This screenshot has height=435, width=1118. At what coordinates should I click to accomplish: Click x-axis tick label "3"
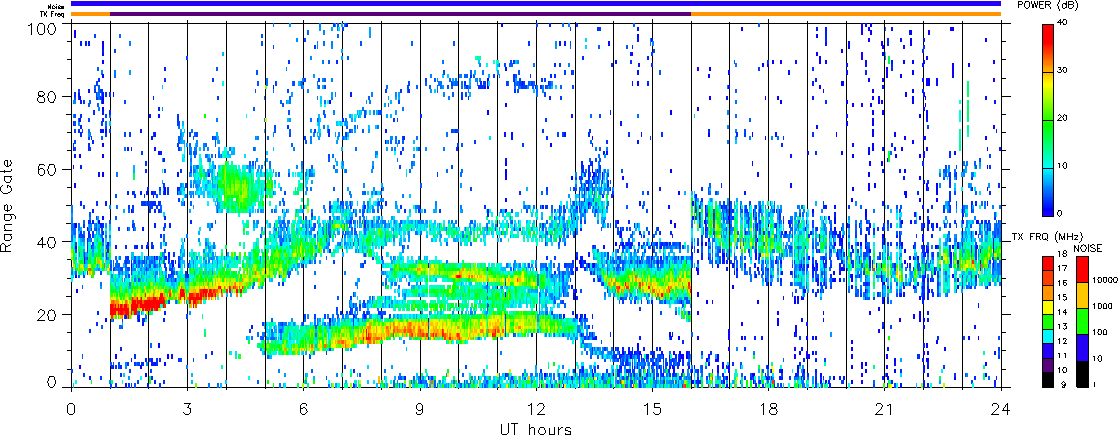(188, 409)
